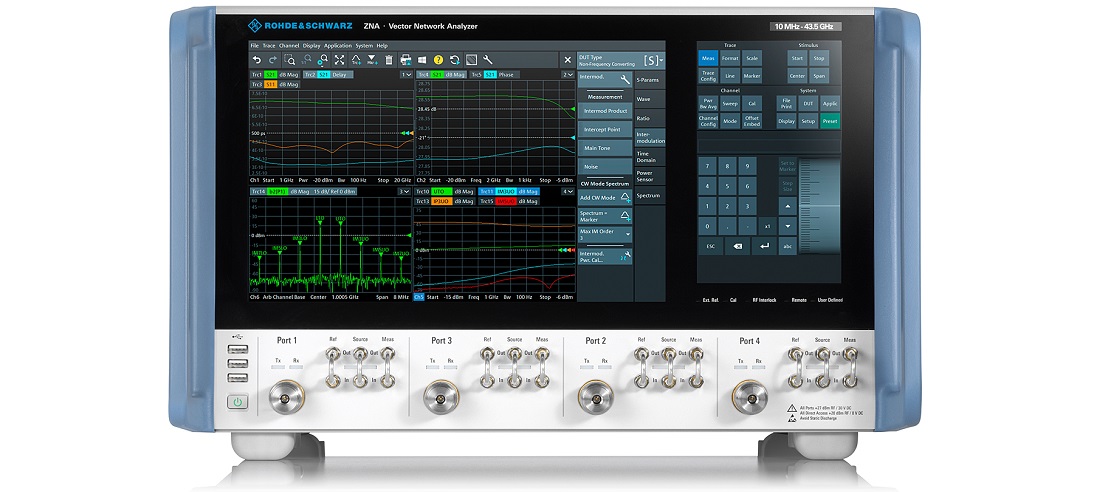Click the Offset Embed key

click(752, 121)
